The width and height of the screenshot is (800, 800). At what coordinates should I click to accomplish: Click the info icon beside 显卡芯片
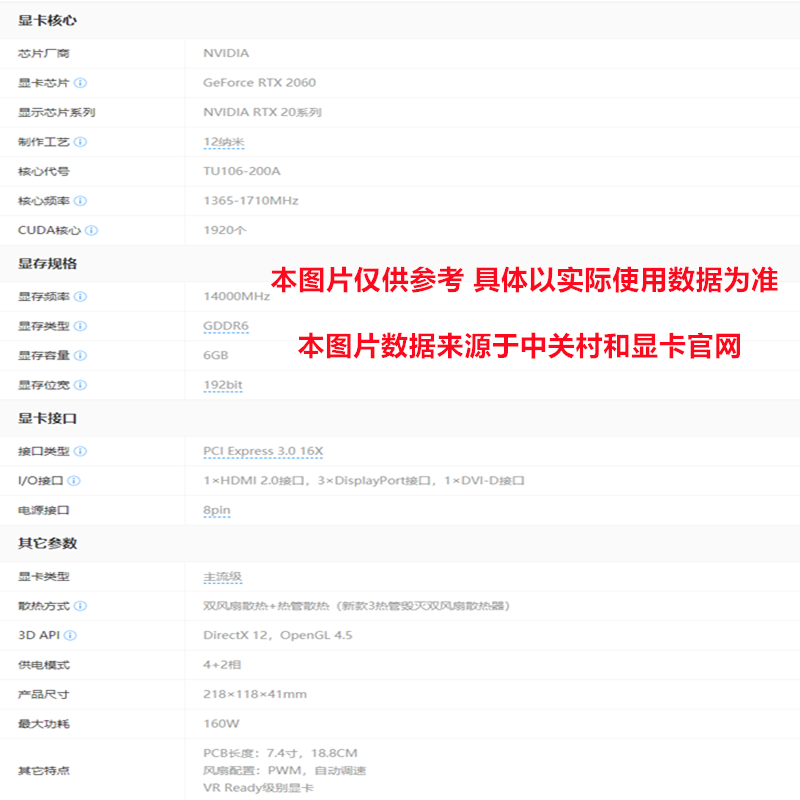81,83
